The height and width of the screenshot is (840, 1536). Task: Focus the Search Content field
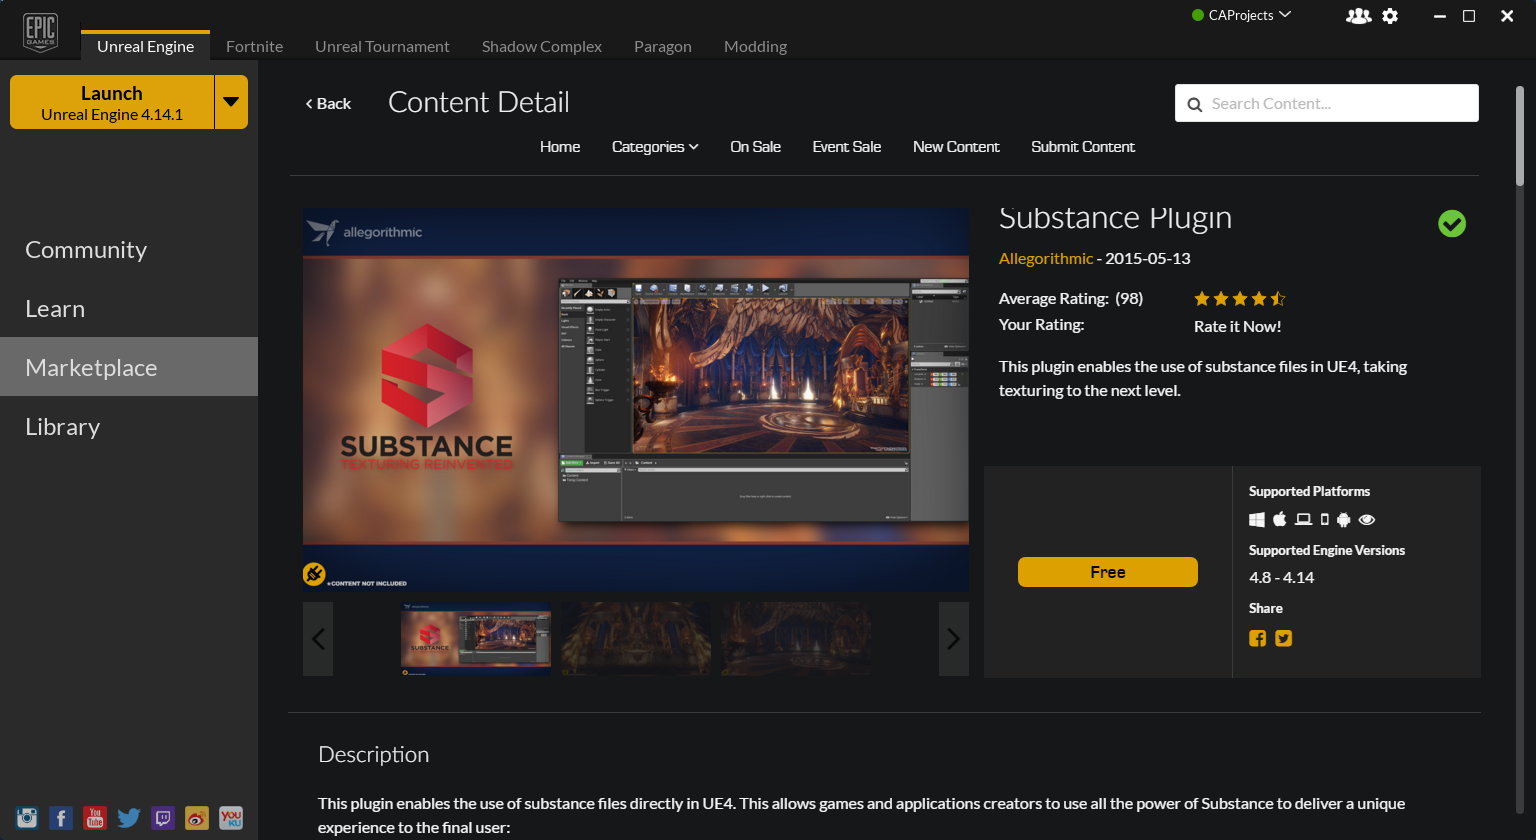click(1327, 103)
